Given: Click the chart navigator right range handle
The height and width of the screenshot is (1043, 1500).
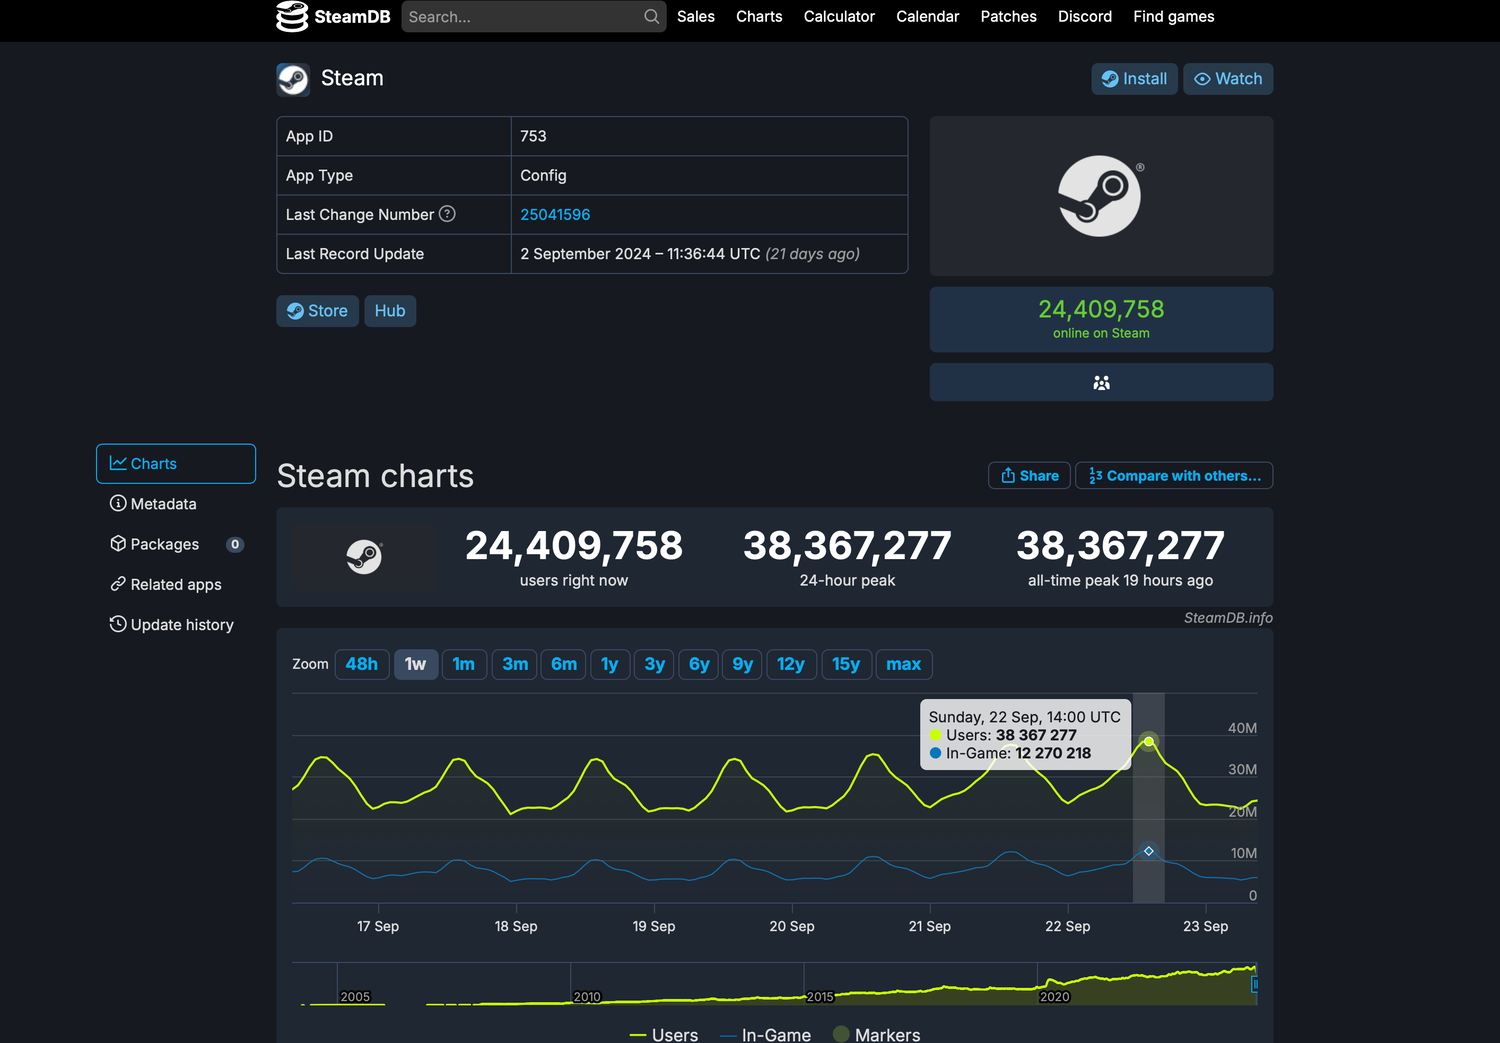Looking at the screenshot, I should (1254, 985).
